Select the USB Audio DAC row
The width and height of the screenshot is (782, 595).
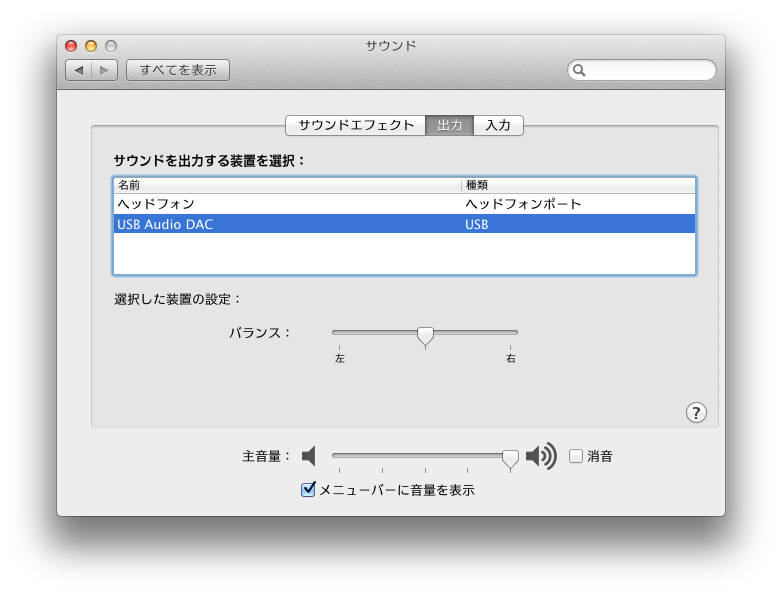404,225
